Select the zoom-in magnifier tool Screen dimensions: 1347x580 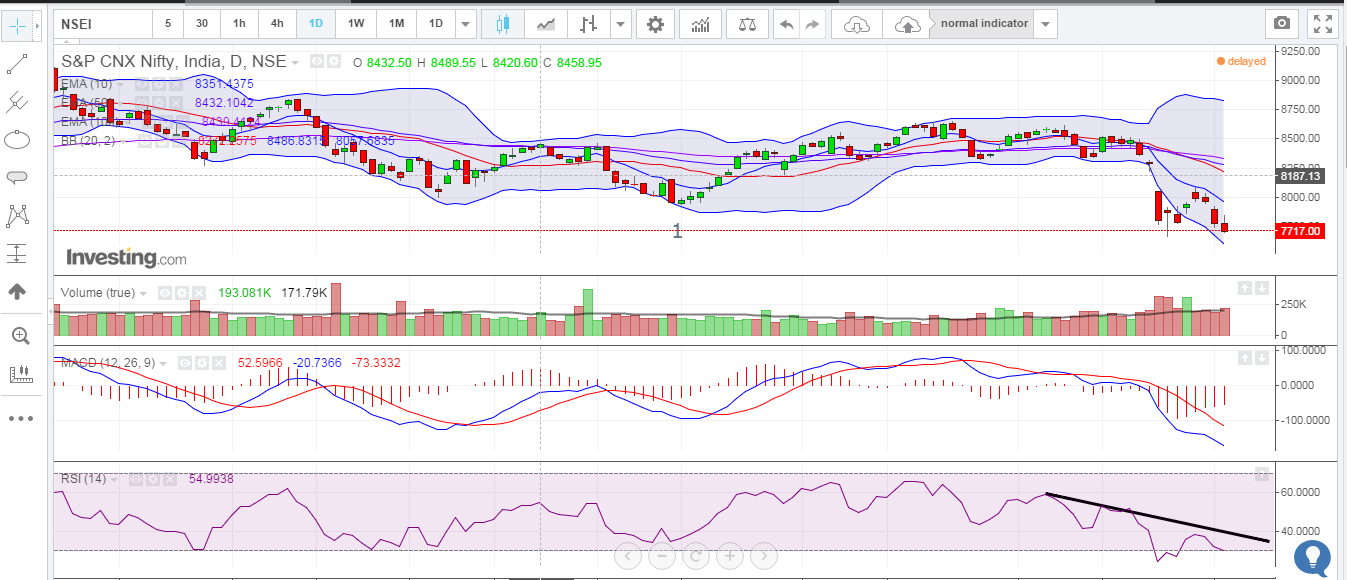(19, 336)
